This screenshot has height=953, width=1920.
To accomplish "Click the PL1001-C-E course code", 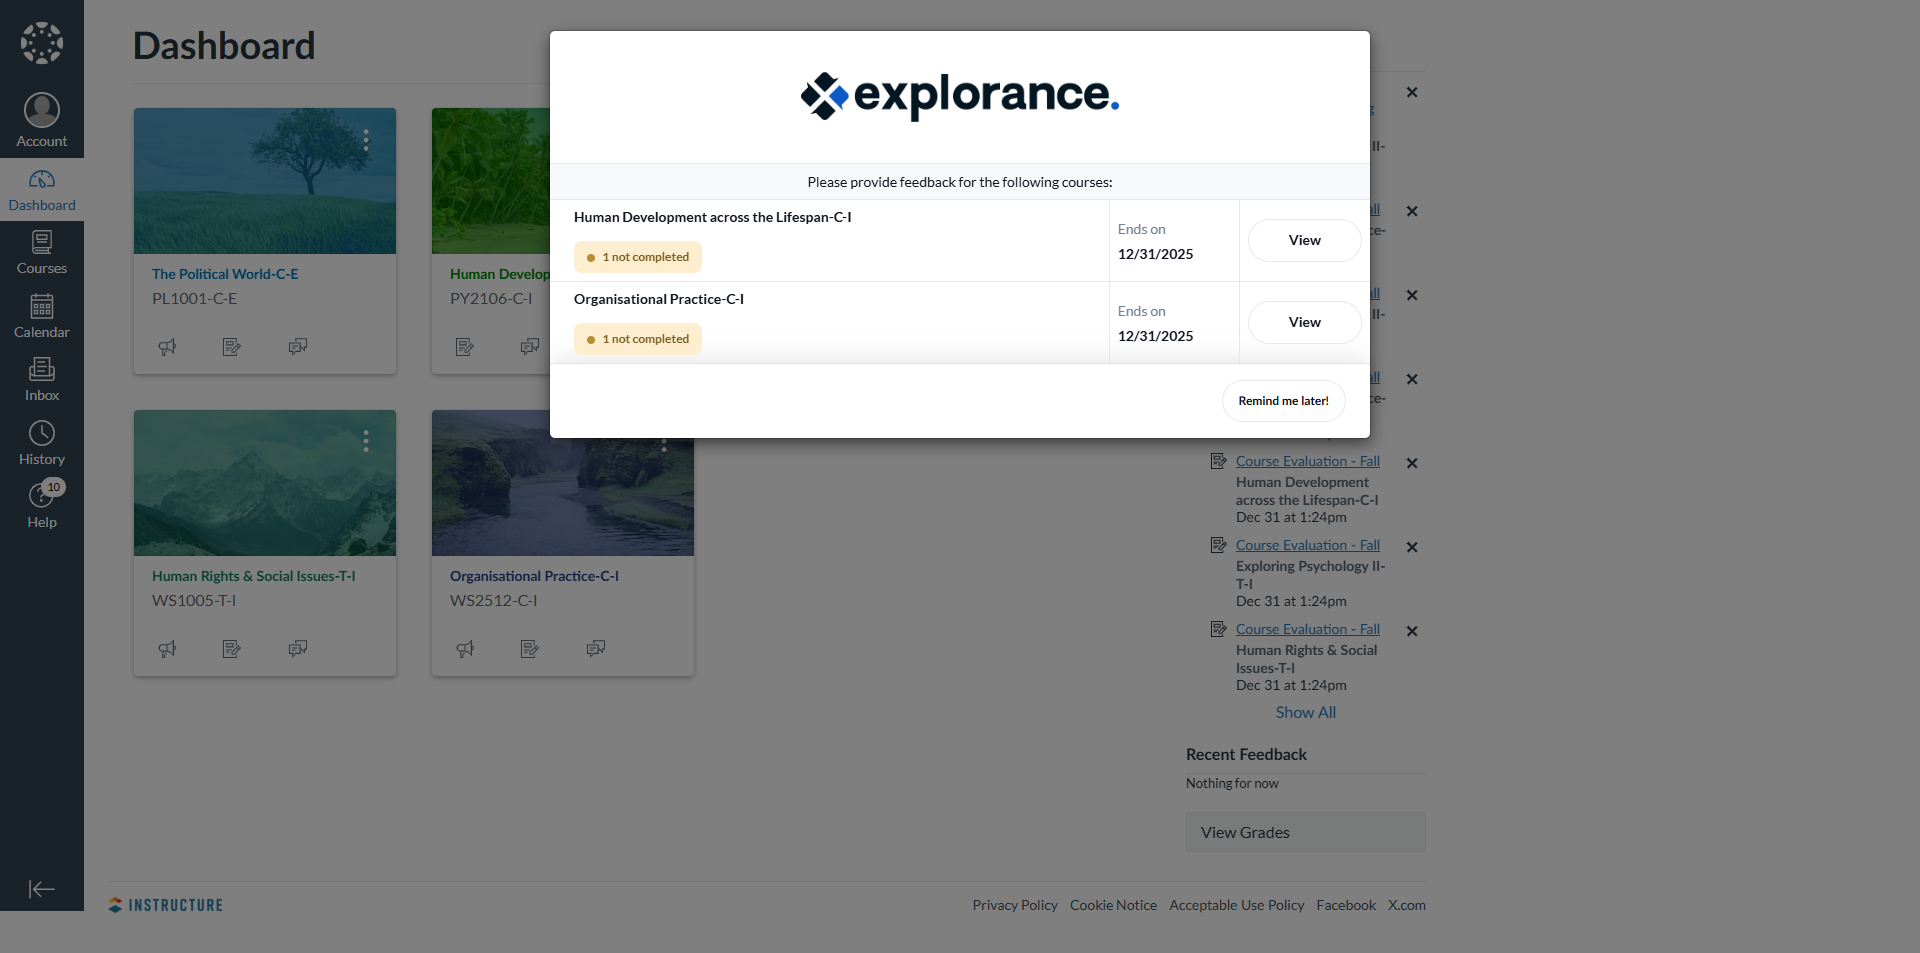I will click(195, 298).
